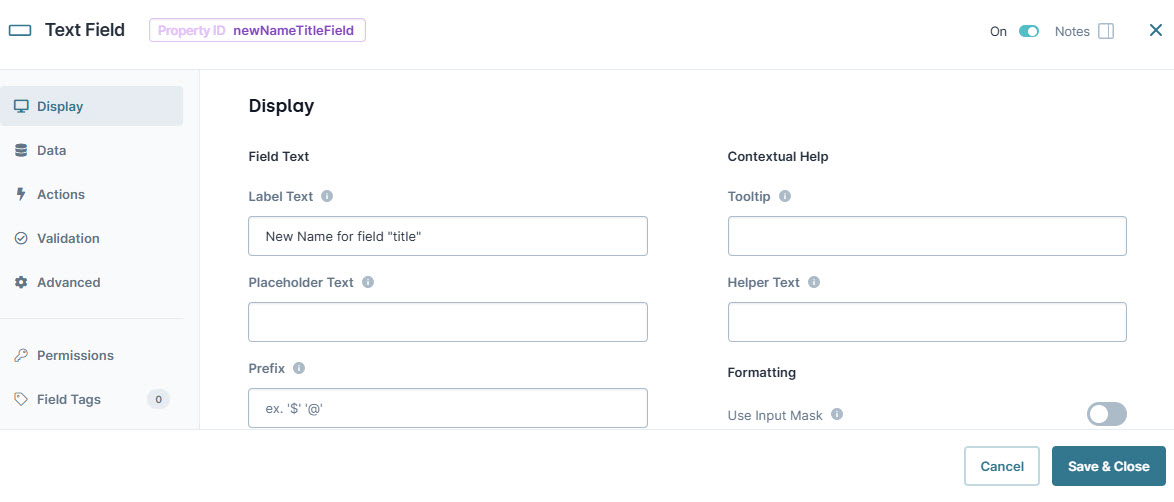Open the Notes panel icon
Viewport: 1174px width, 502px height.
tap(1106, 31)
